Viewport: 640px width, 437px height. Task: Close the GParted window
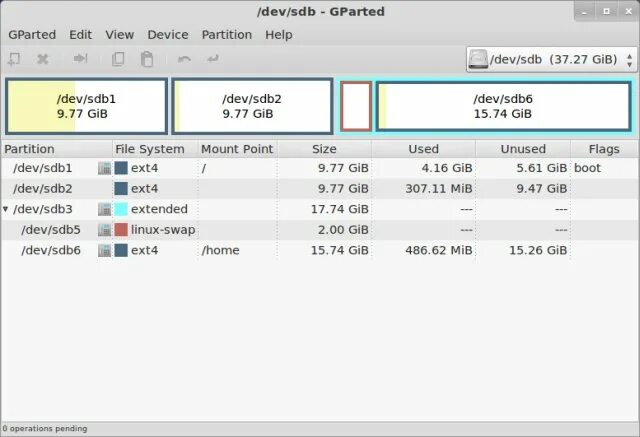click(x=629, y=11)
